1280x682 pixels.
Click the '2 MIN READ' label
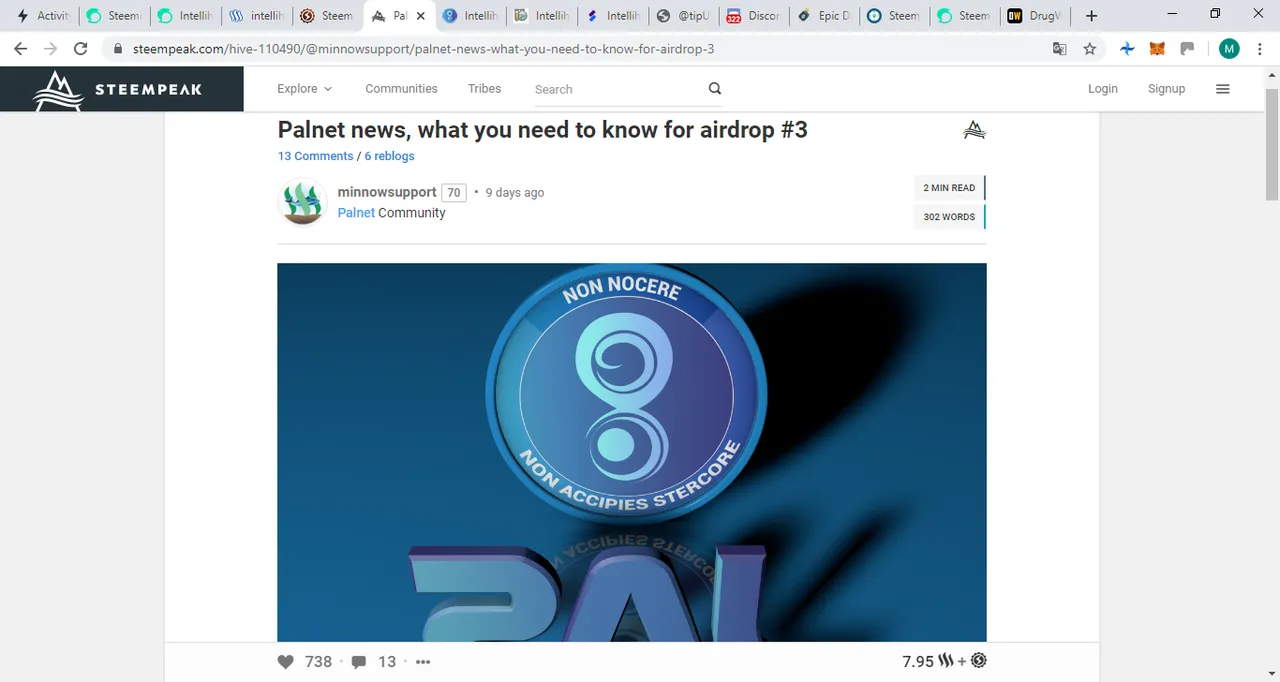click(949, 188)
